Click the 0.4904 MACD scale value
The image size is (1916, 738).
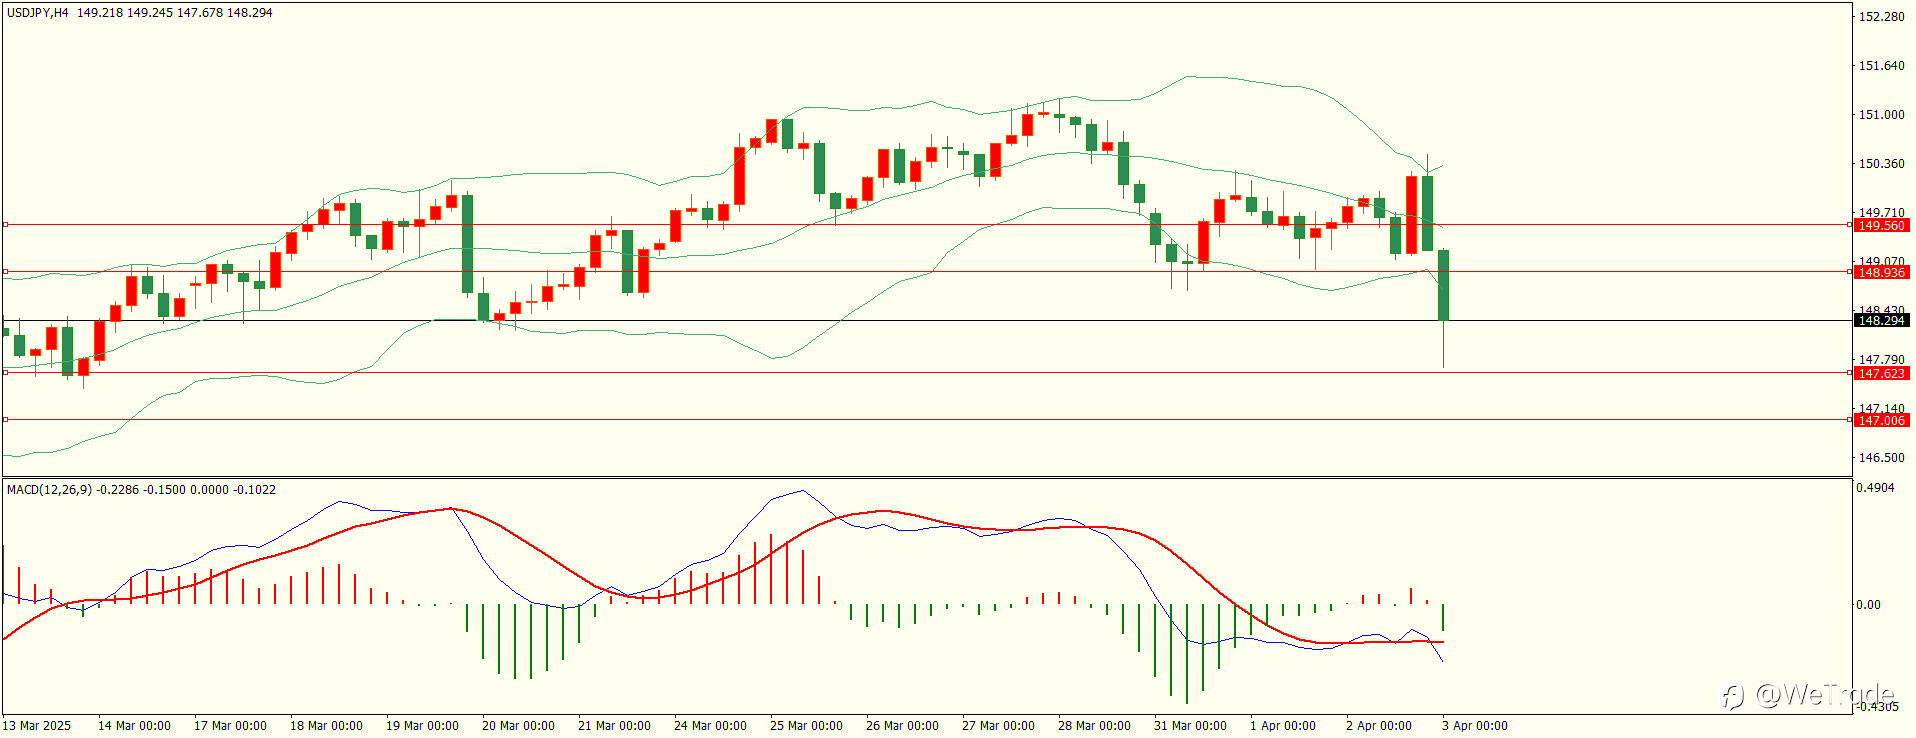click(x=1875, y=488)
